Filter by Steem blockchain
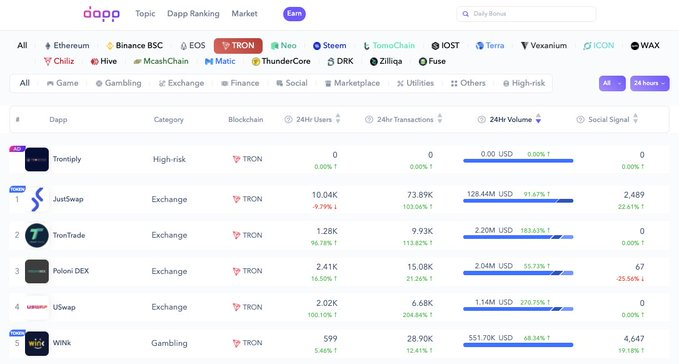This screenshot has height=364, width=679. click(x=330, y=45)
